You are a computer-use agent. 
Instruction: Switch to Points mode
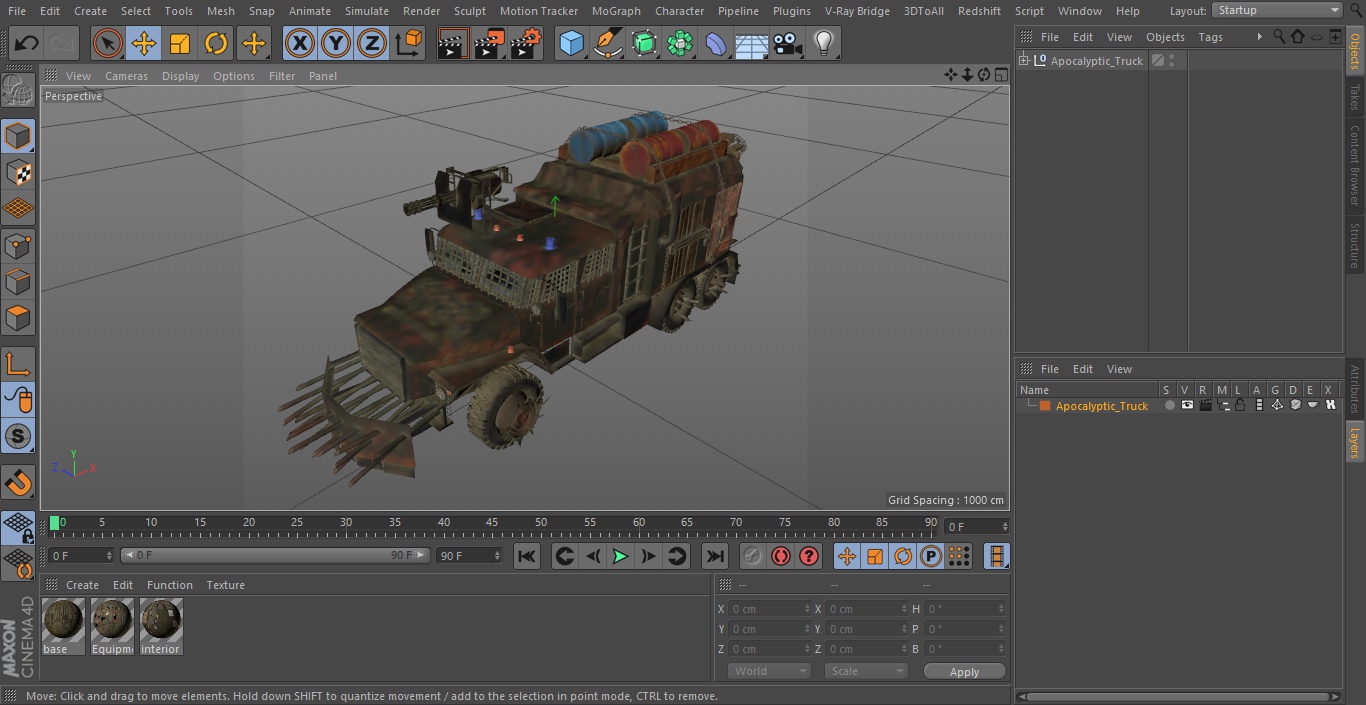pyautogui.click(x=18, y=245)
